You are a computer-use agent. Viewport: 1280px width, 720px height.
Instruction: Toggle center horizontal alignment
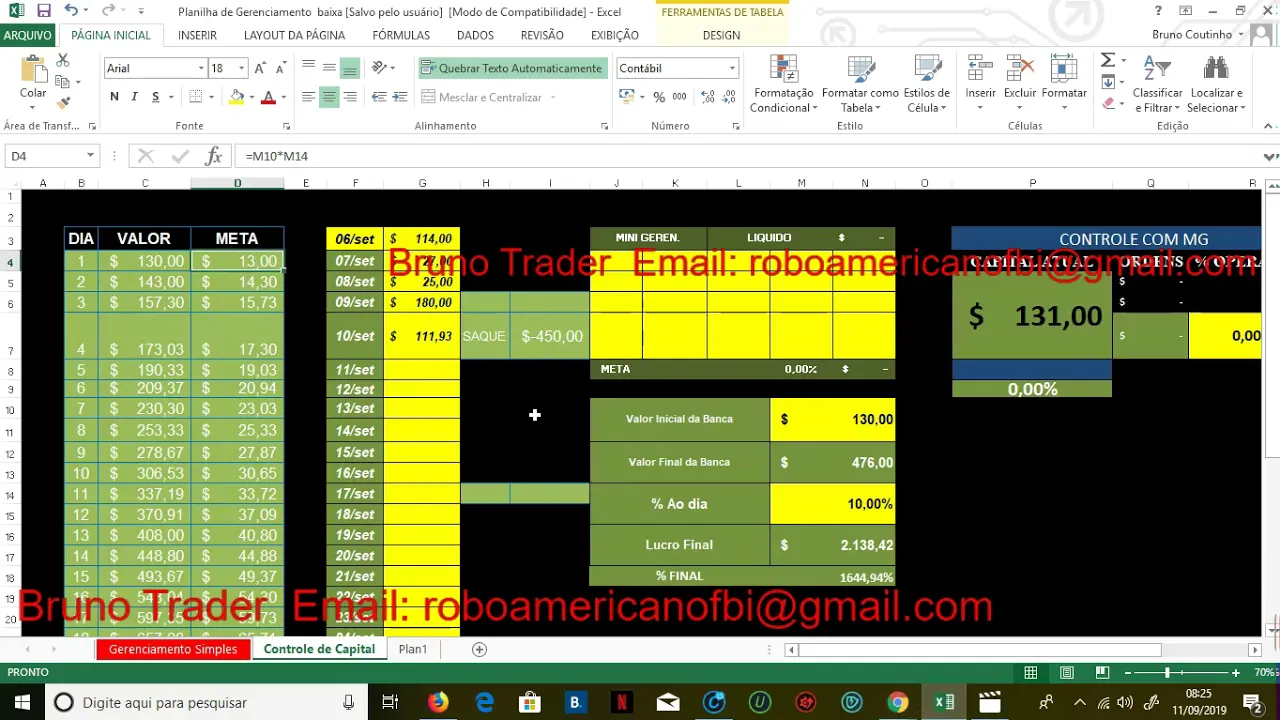click(x=329, y=97)
